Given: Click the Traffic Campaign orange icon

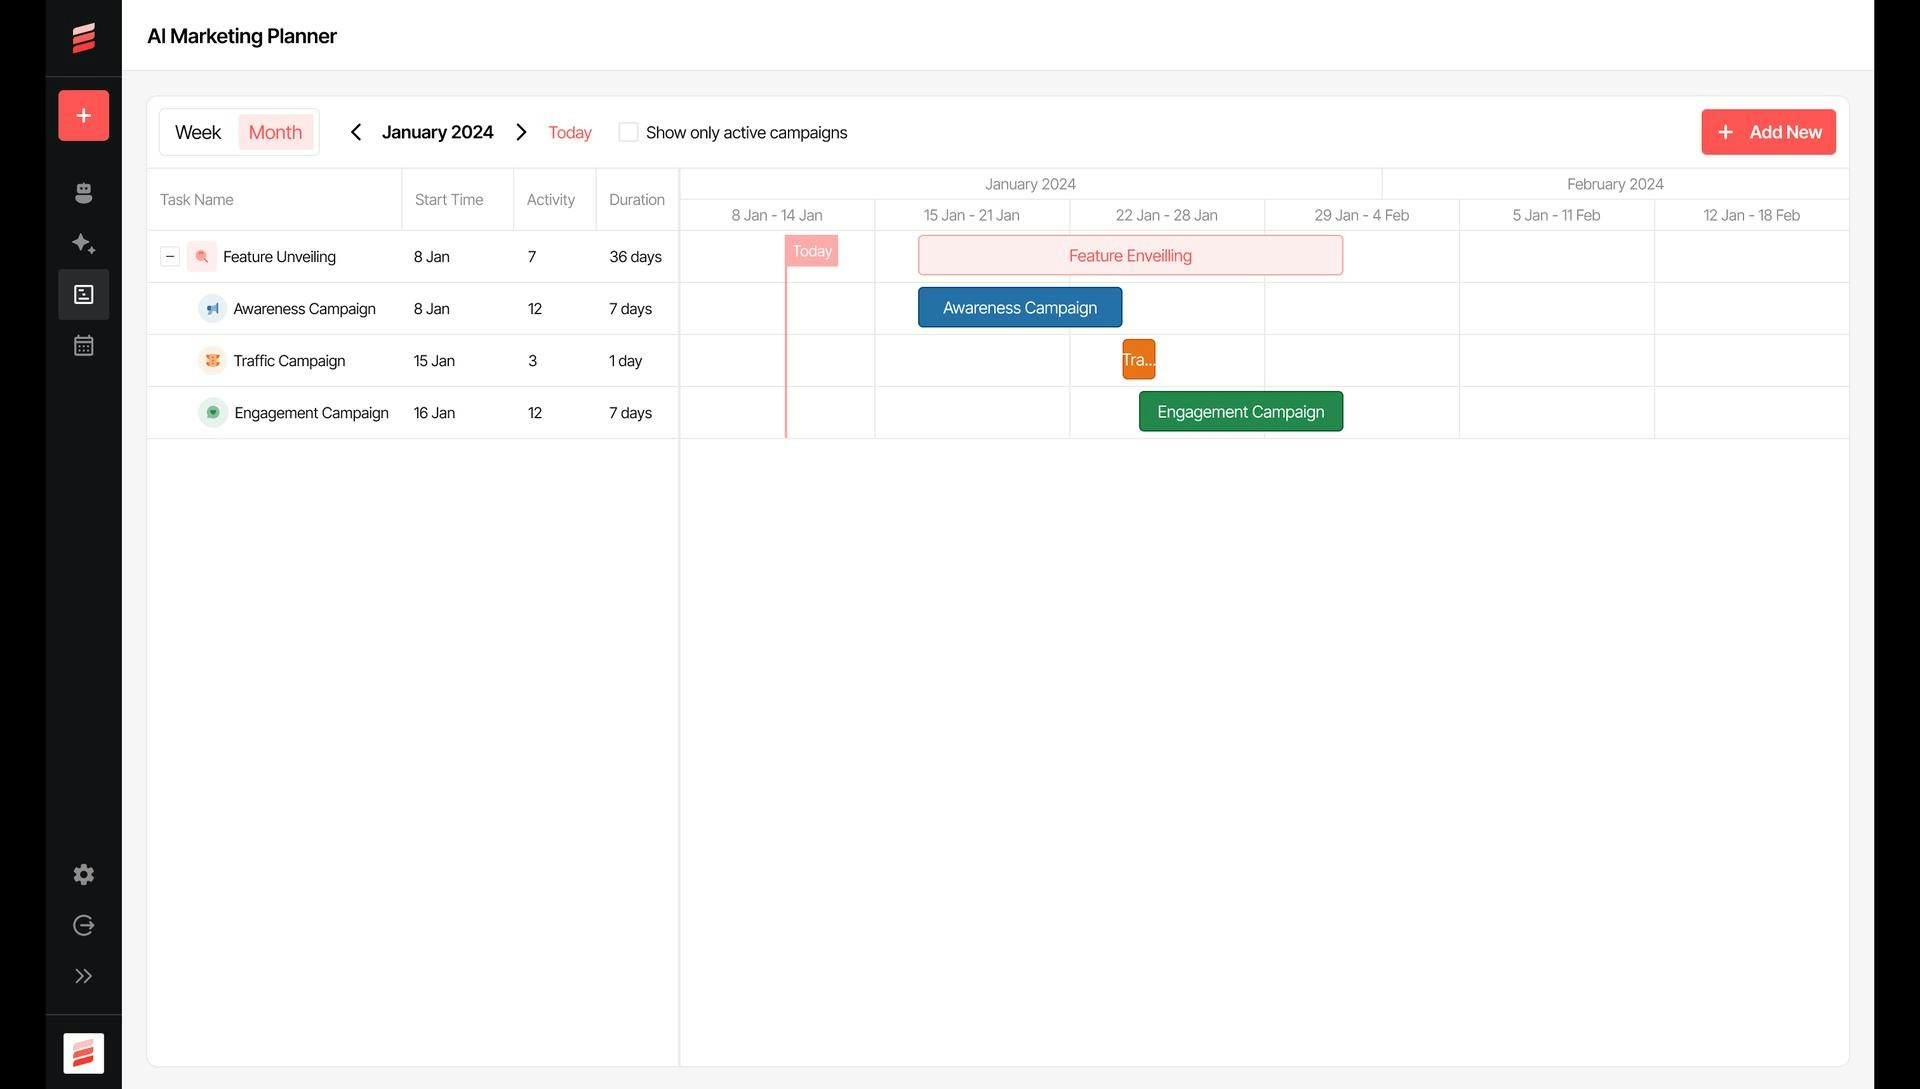Looking at the screenshot, I should (x=212, y=361).
